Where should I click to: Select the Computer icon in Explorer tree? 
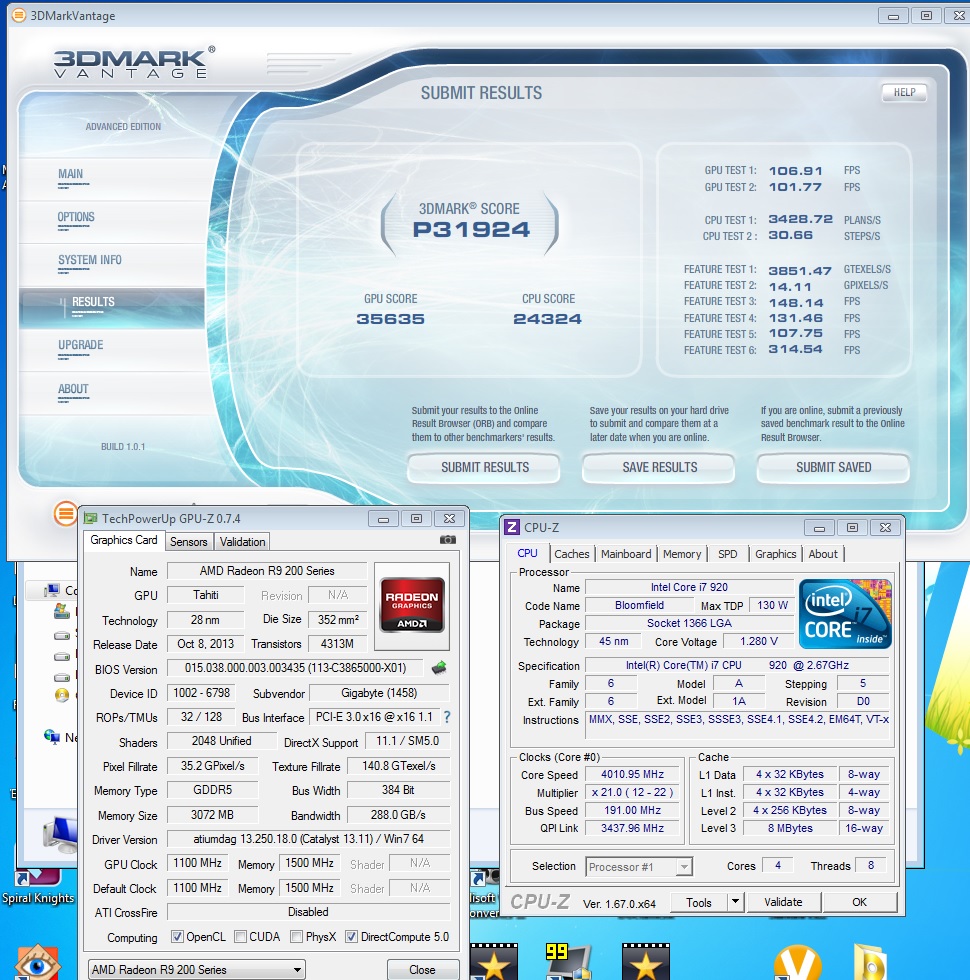(52, 590)
